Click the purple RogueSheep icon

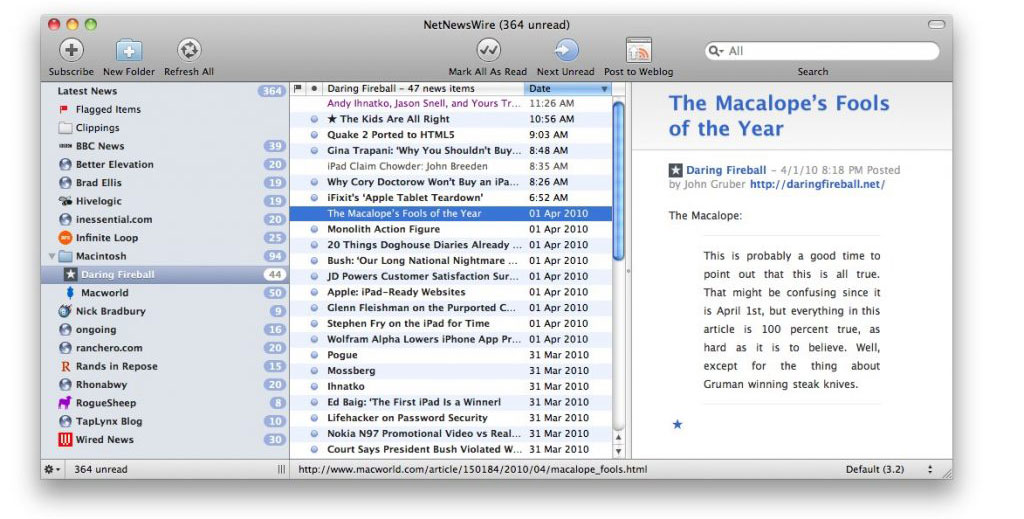coord(65,403)
